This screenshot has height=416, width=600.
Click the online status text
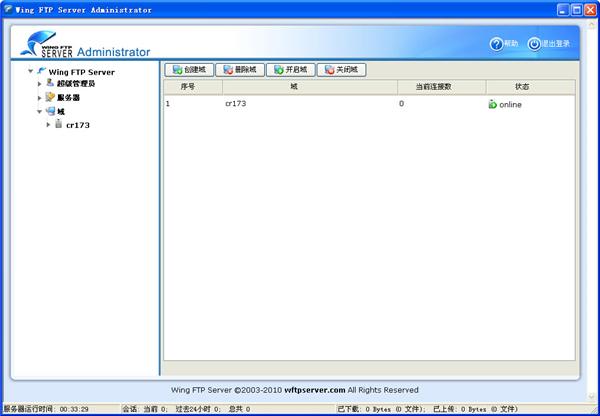510,104
